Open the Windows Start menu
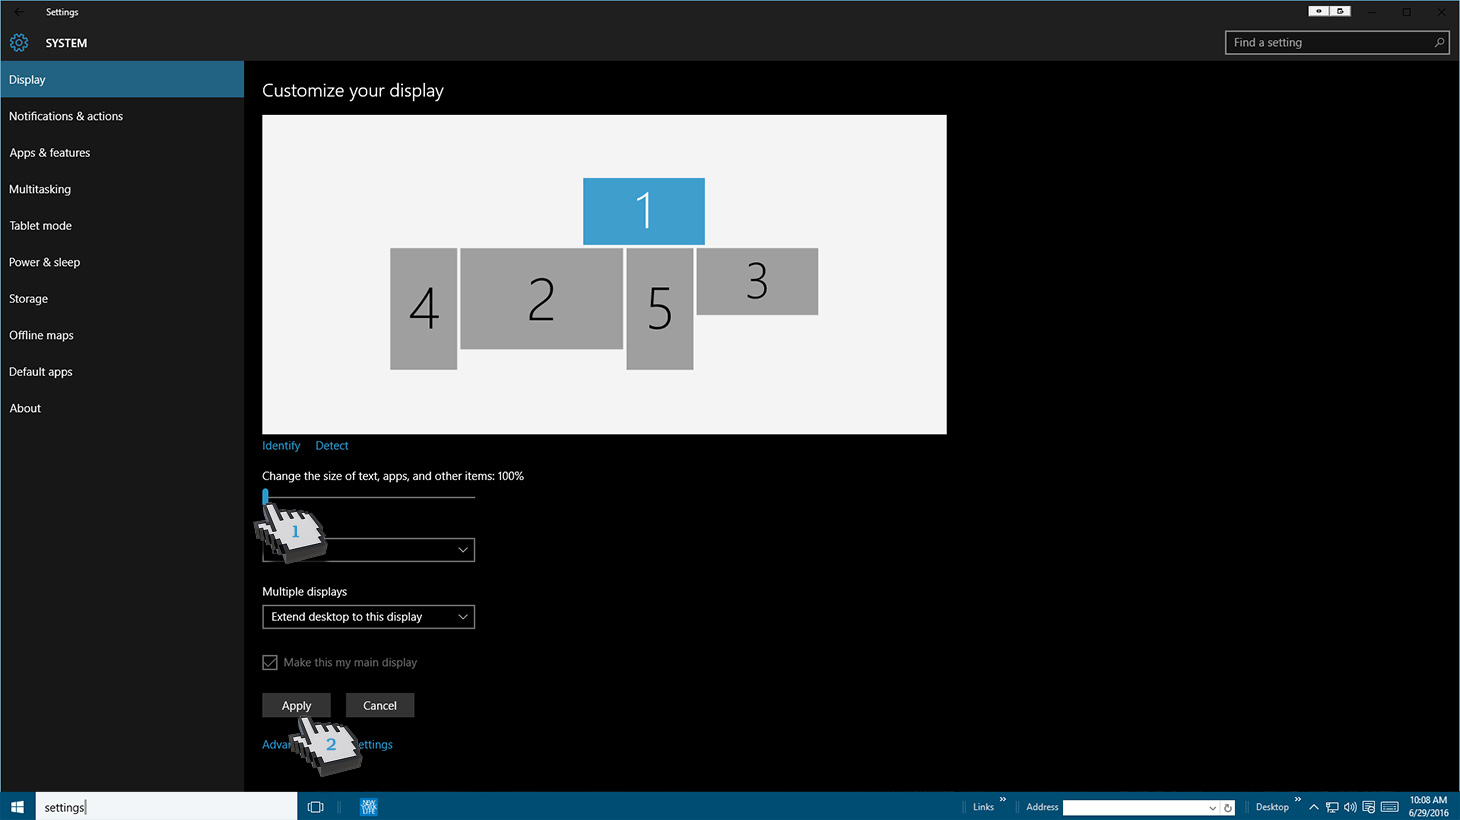The height and width of the screenshot is (820, 1460). 17,807
